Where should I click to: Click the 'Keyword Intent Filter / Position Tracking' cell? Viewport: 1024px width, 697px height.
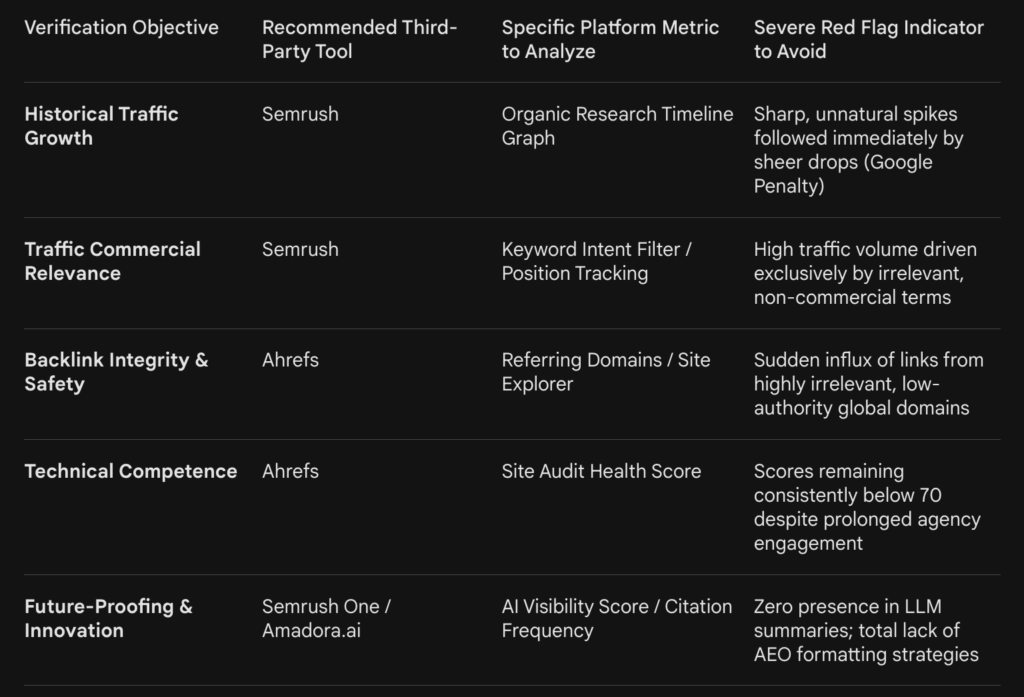597,261
